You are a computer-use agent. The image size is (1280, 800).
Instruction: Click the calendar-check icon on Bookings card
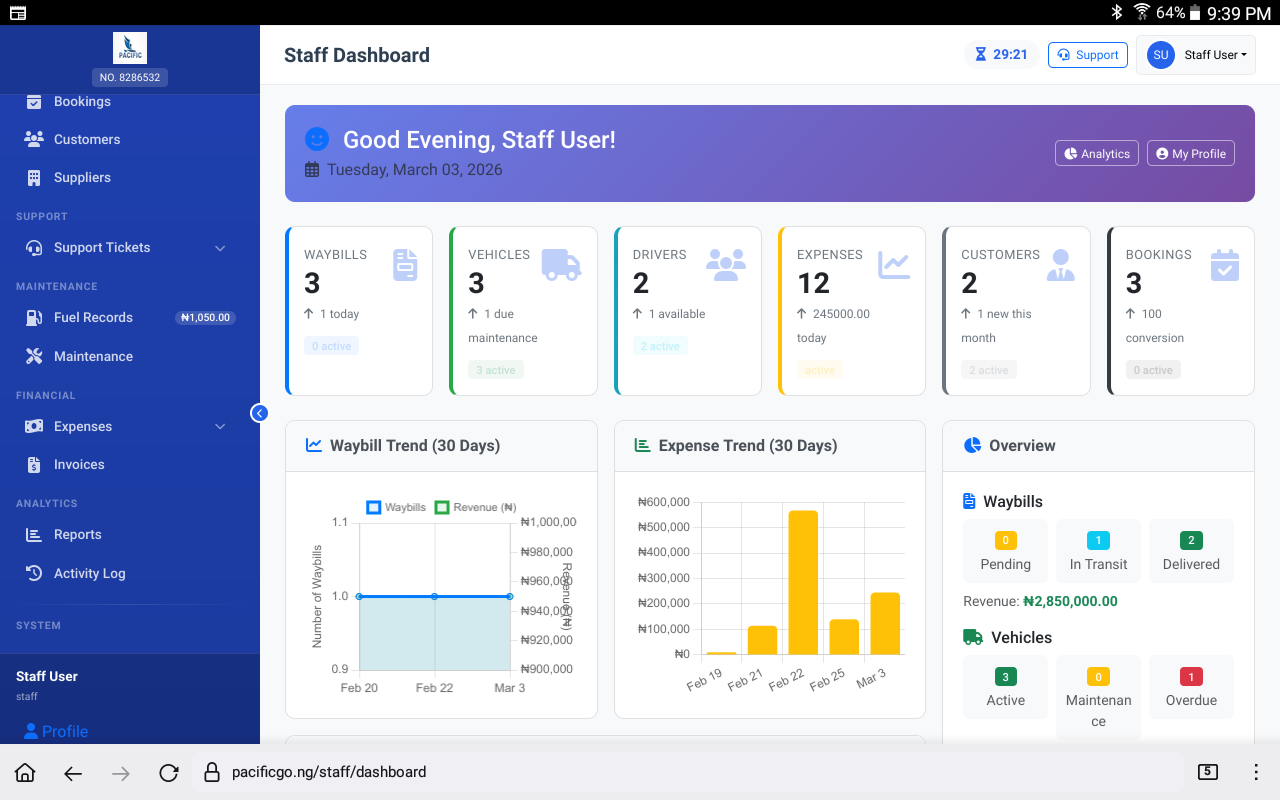click(x=1224, y=265)
